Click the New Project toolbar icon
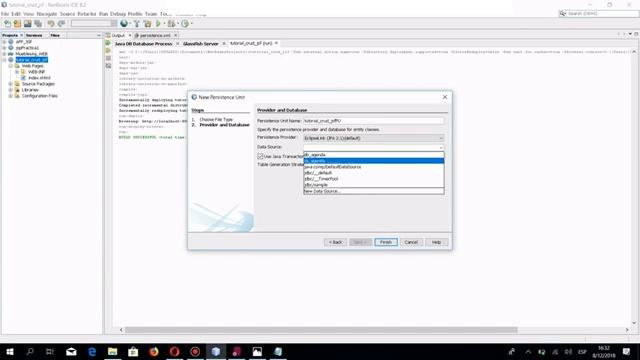Viewport: 640px width, 360px height. point(18,24)
